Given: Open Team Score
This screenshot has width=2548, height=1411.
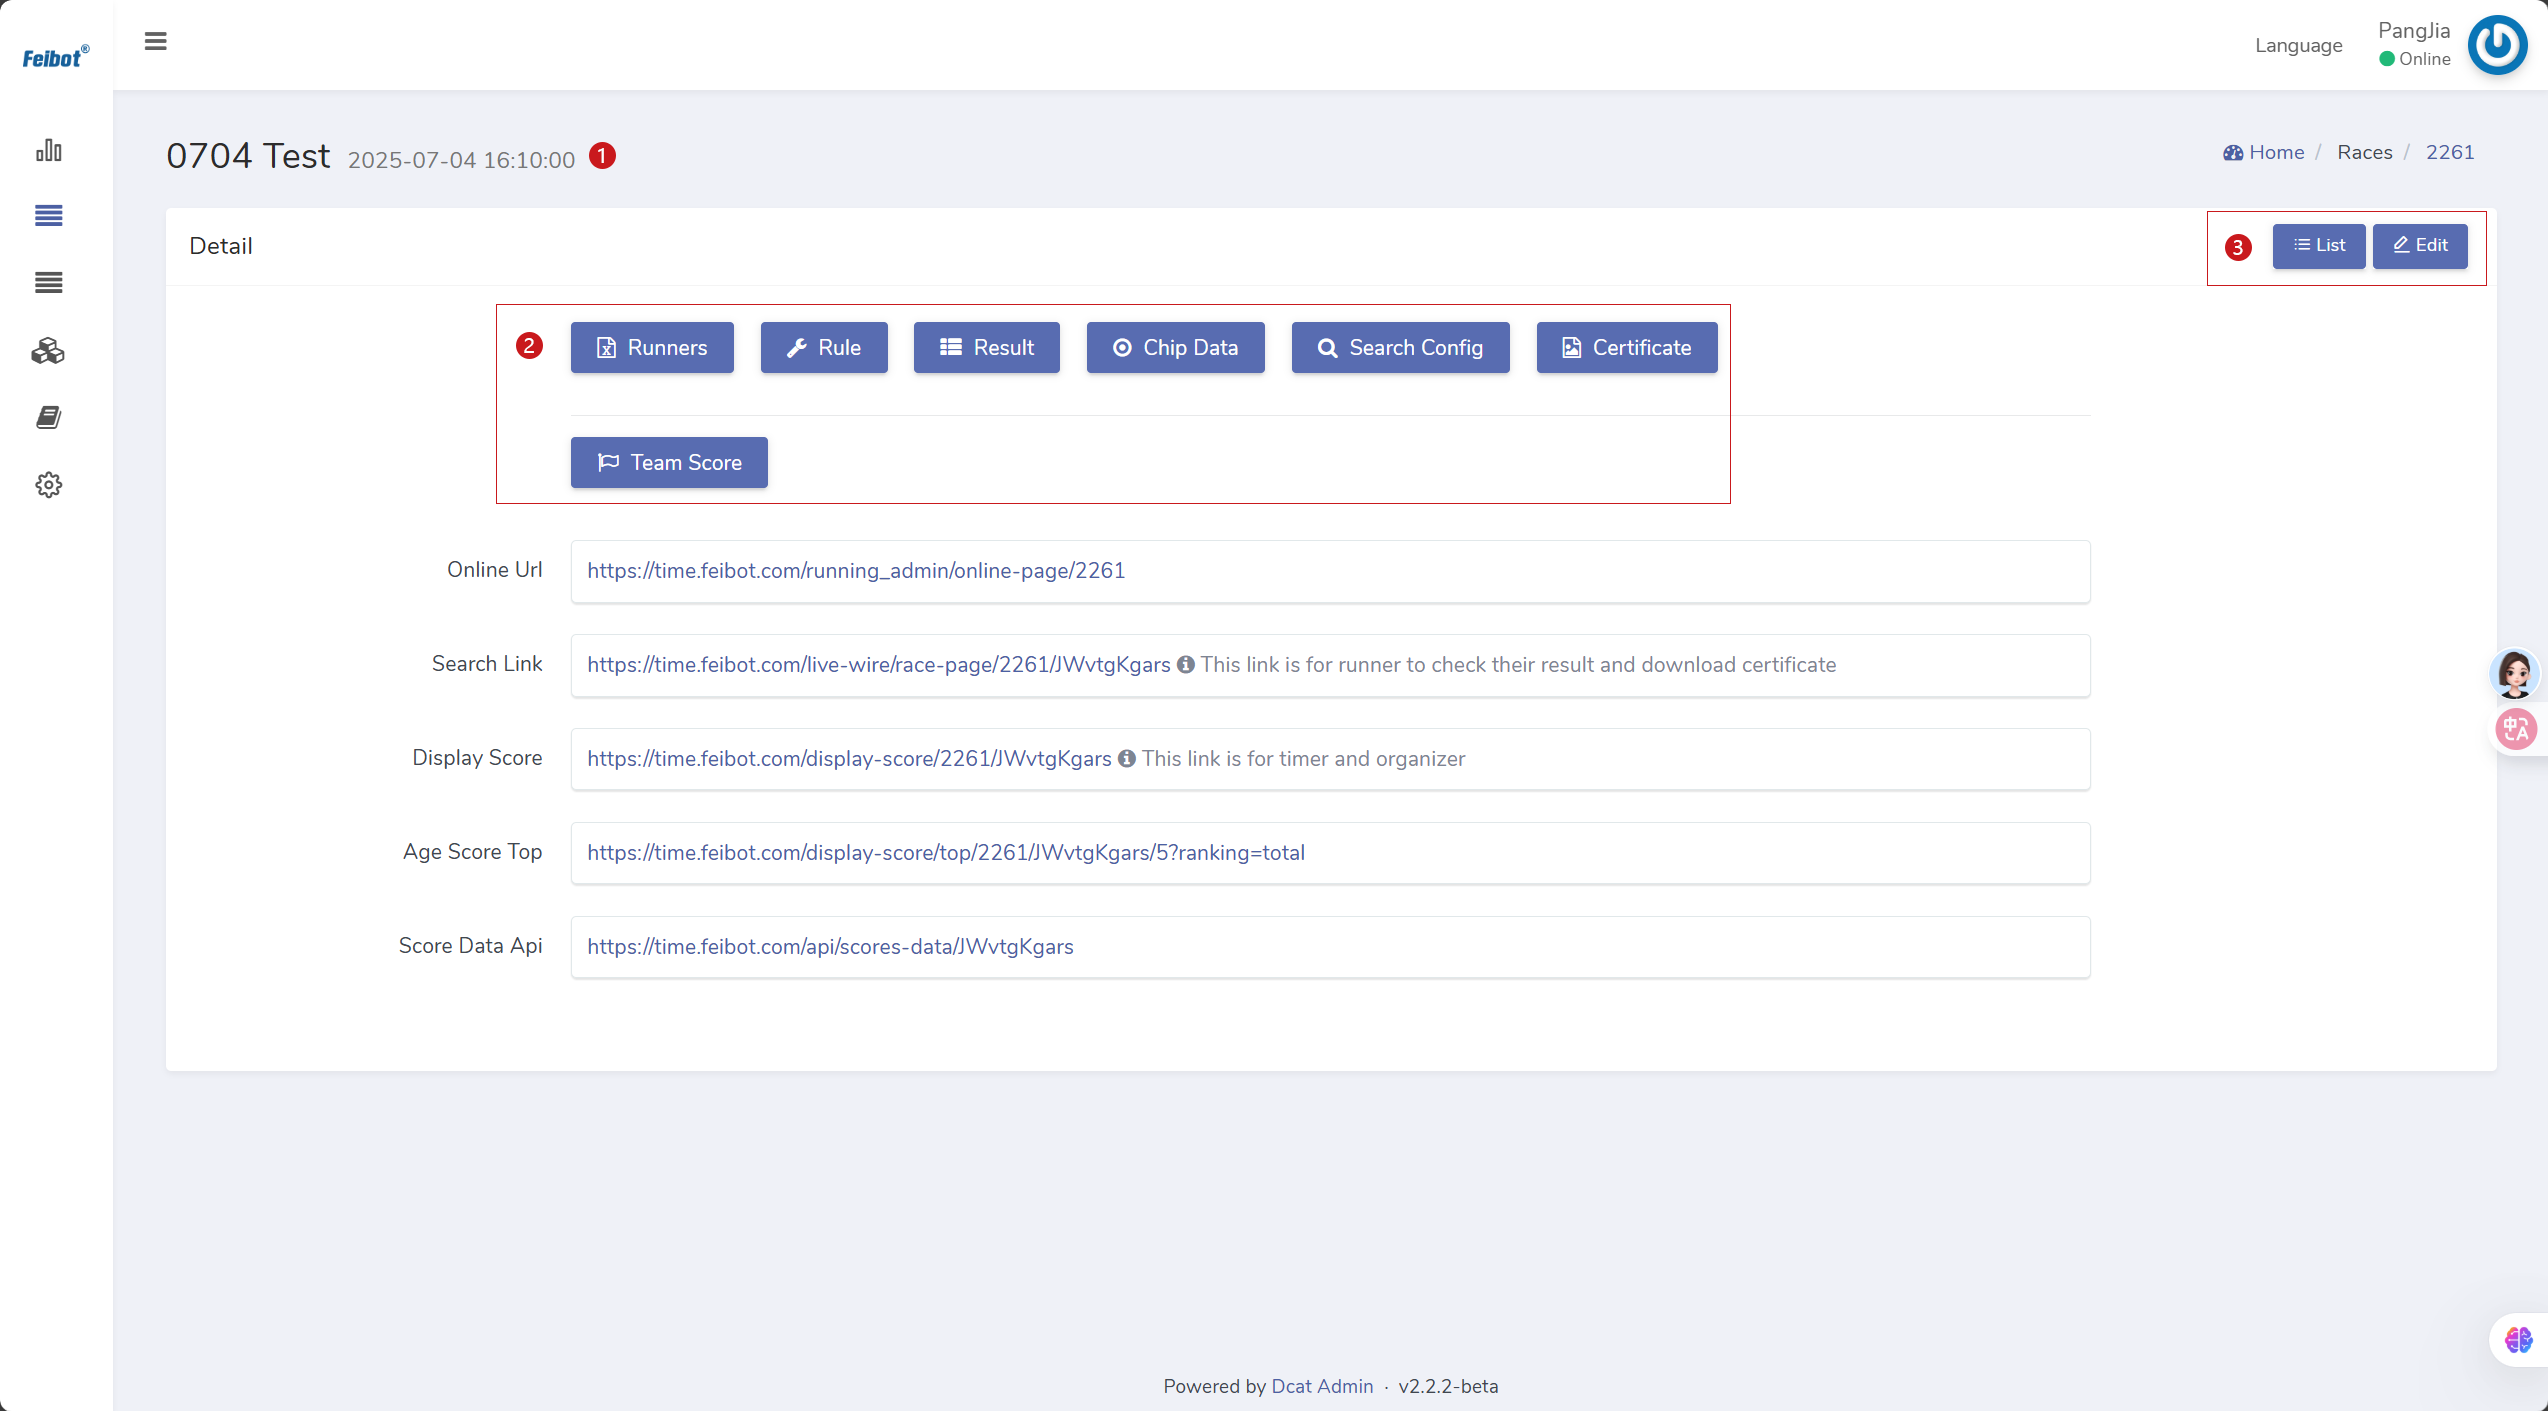Looking at the screenshot, I should tap(669, 462).
